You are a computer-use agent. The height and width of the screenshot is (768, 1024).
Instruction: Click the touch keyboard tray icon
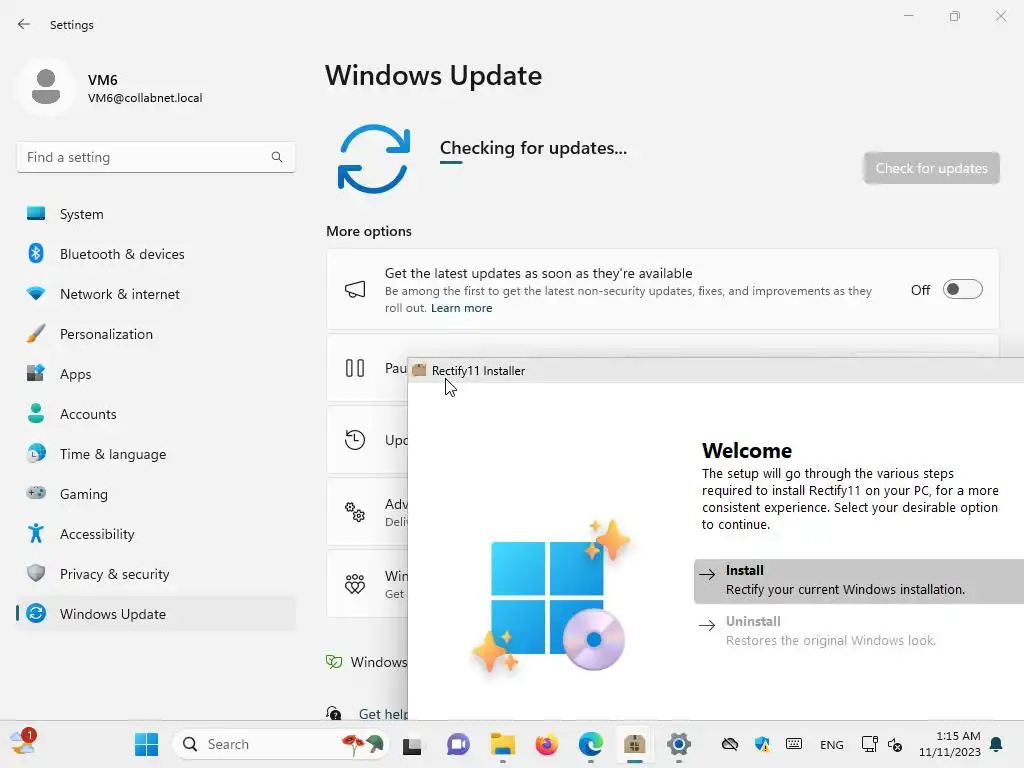pos(793,744)
